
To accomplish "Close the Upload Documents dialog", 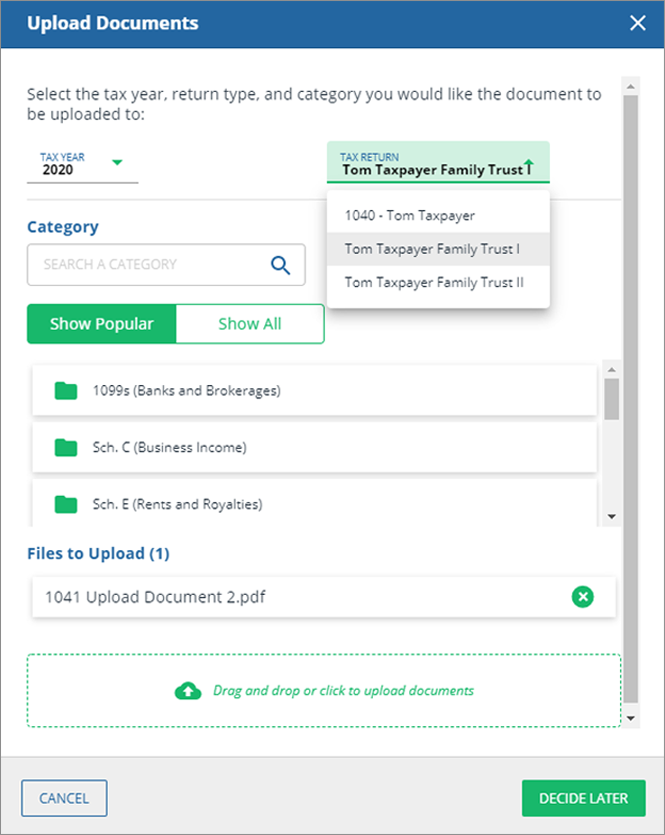I will click(638, 23).
